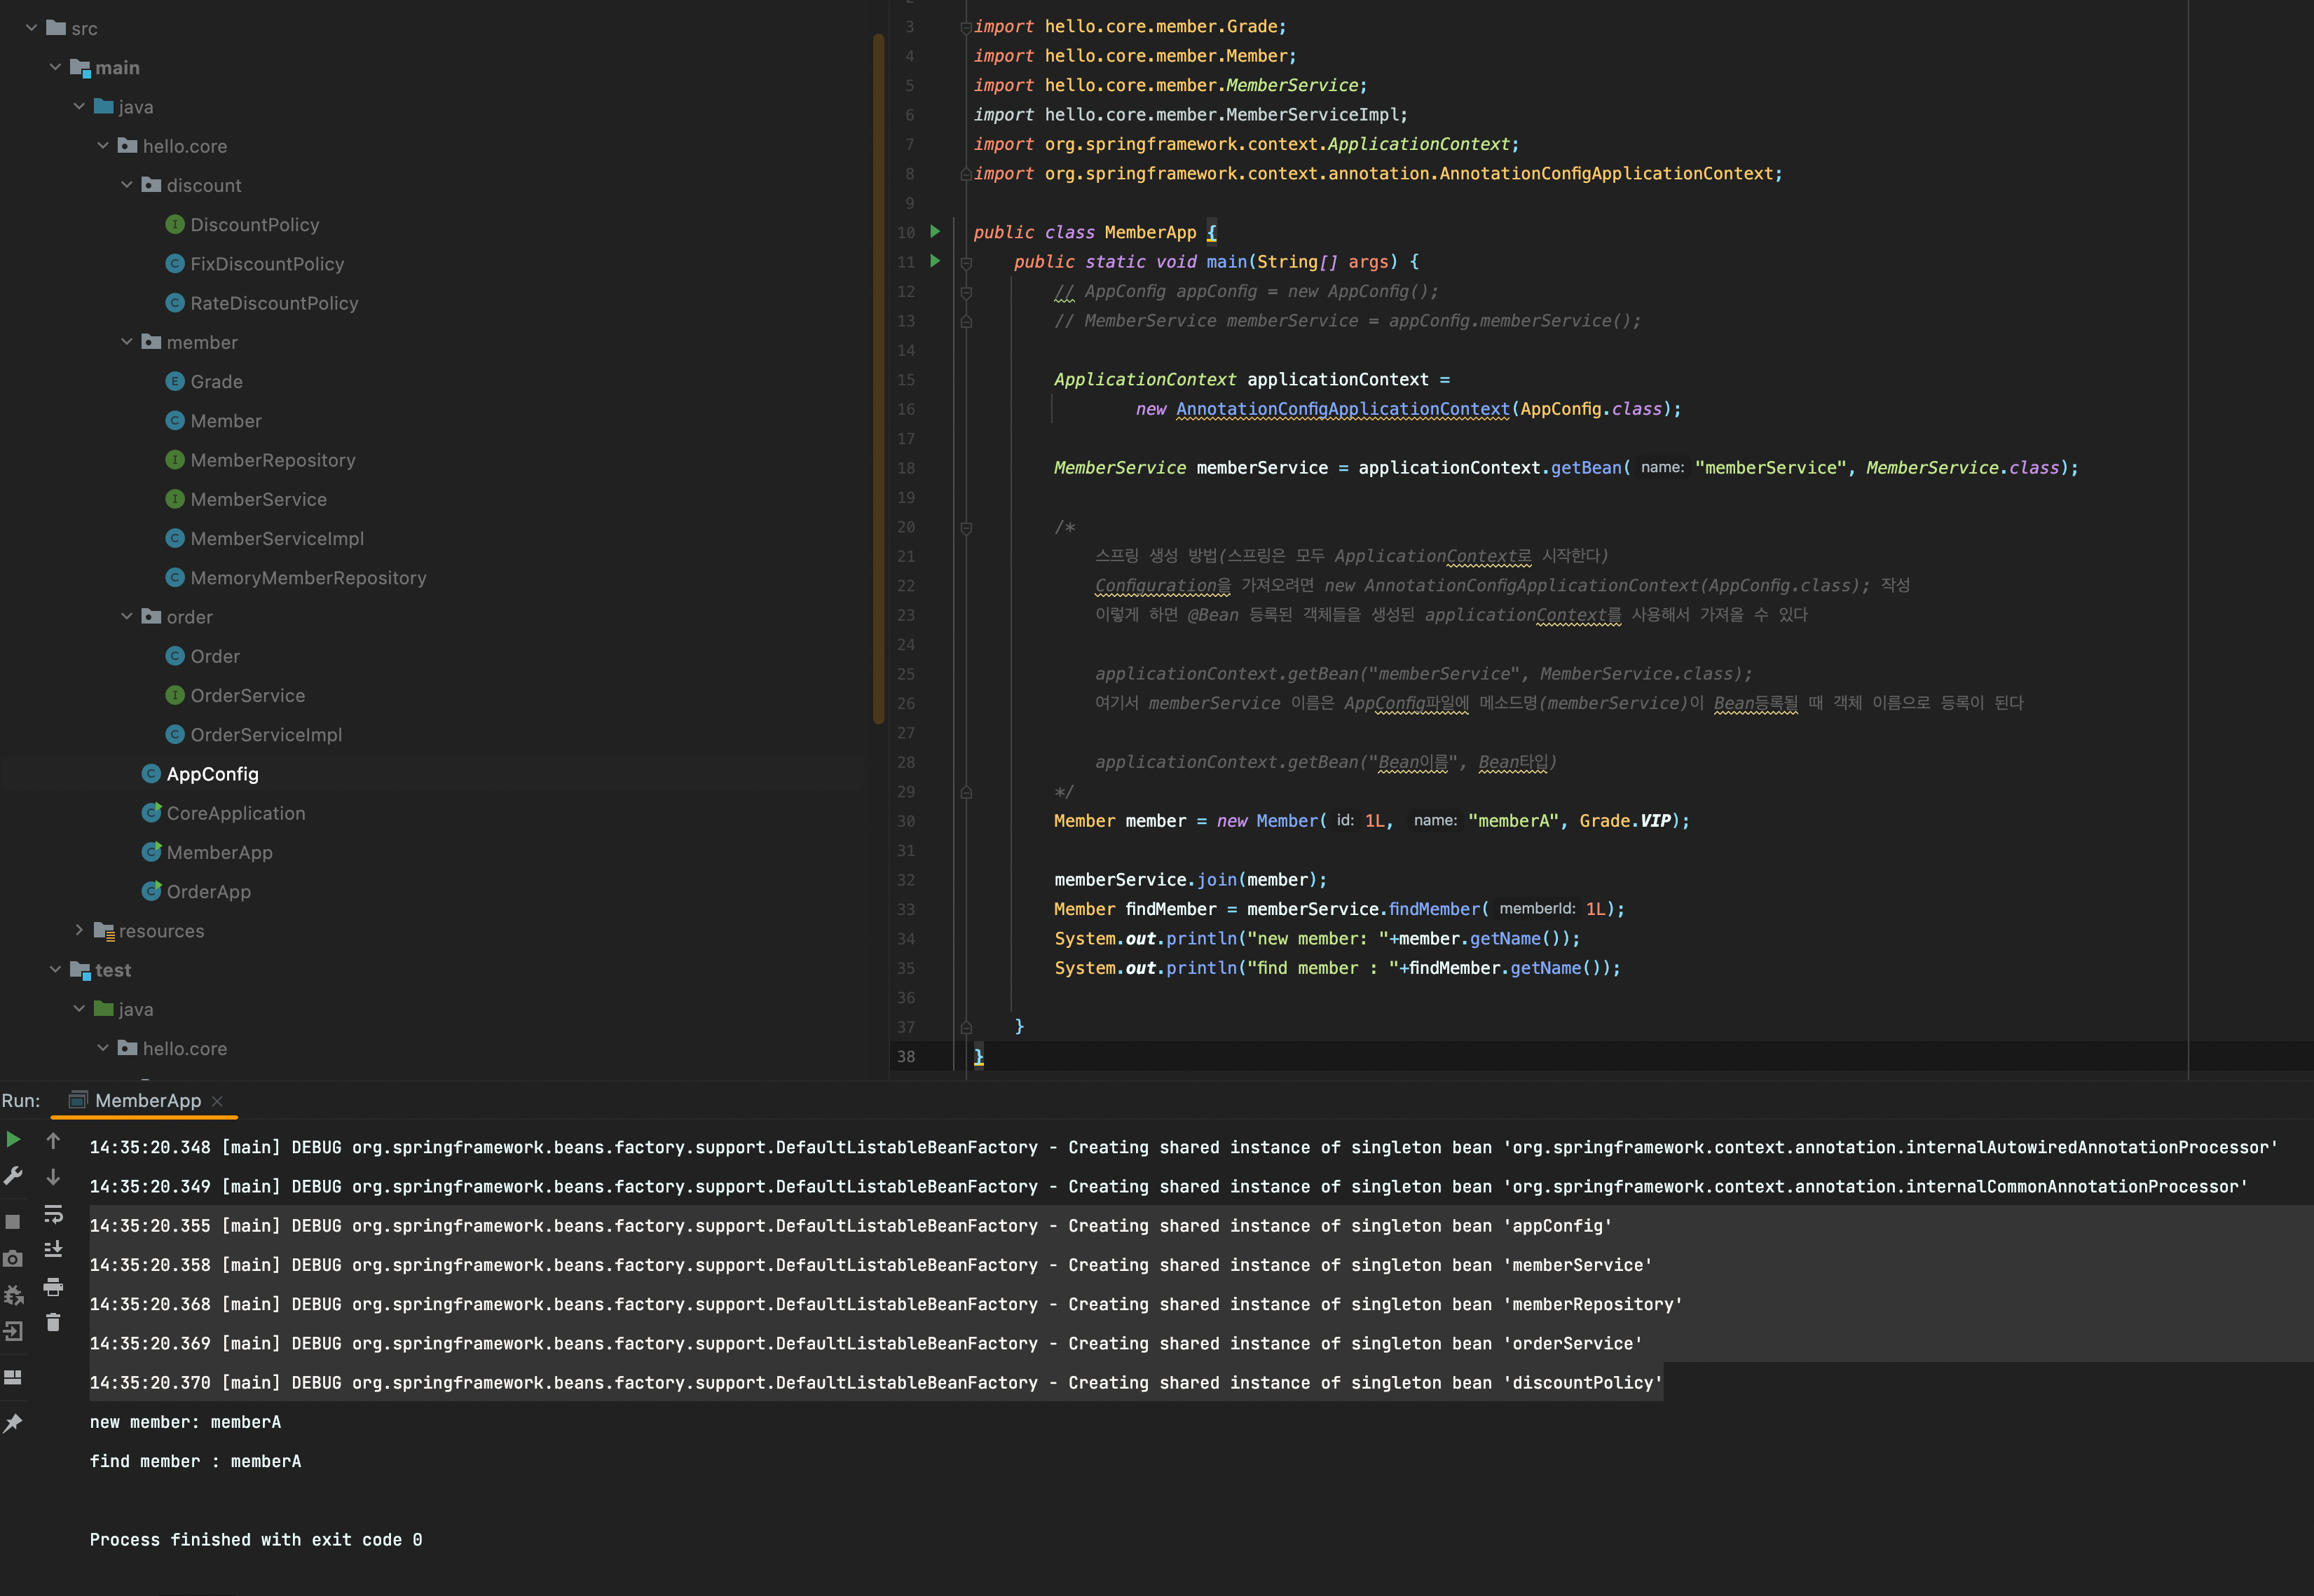Place cursor at line 38 closing brace
Image resolution: width=2314 pixels, height=1596 pixels.
[x=979, y=1056]
